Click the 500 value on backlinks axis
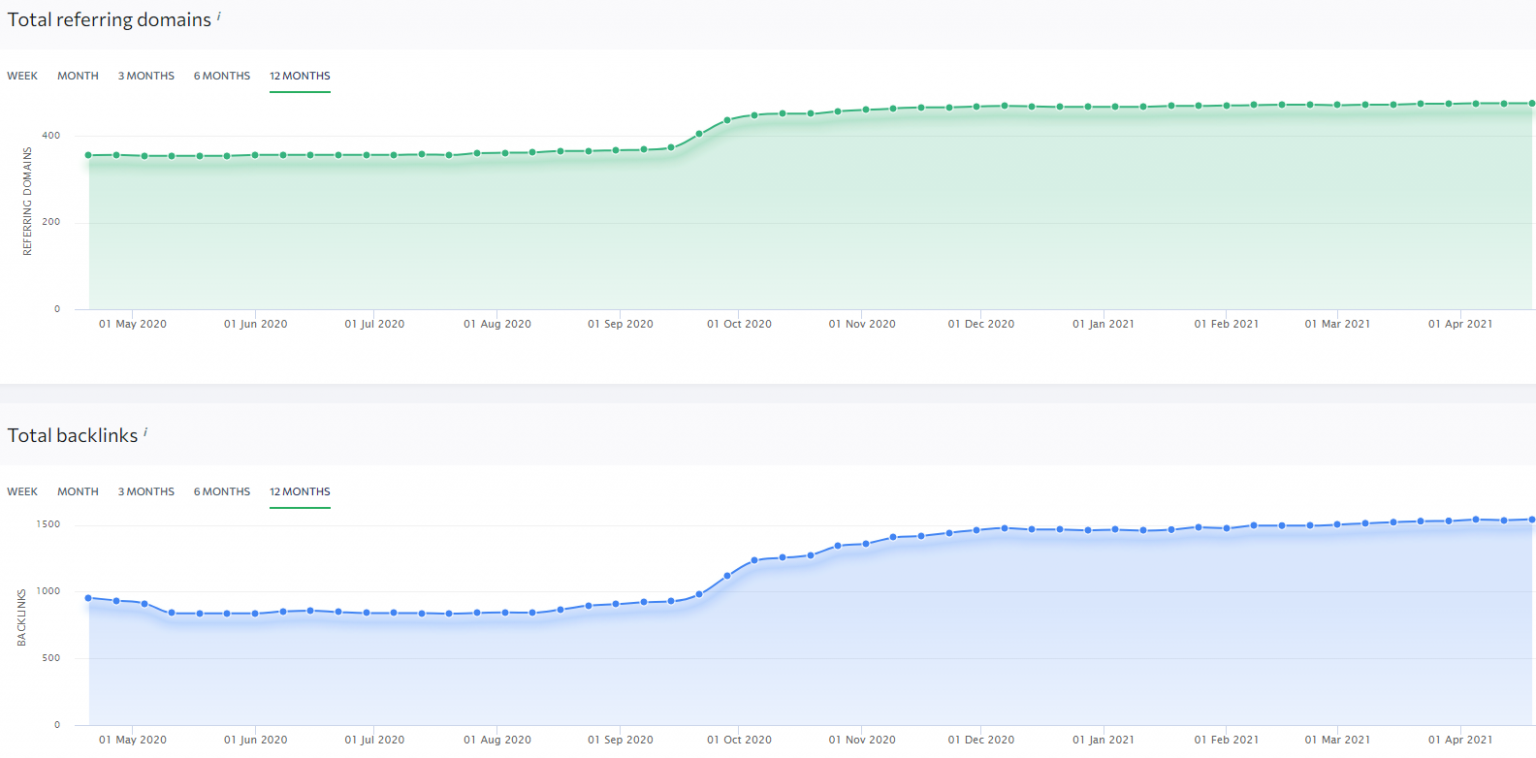Screen dimensions: 1536x758 [51, 658]
